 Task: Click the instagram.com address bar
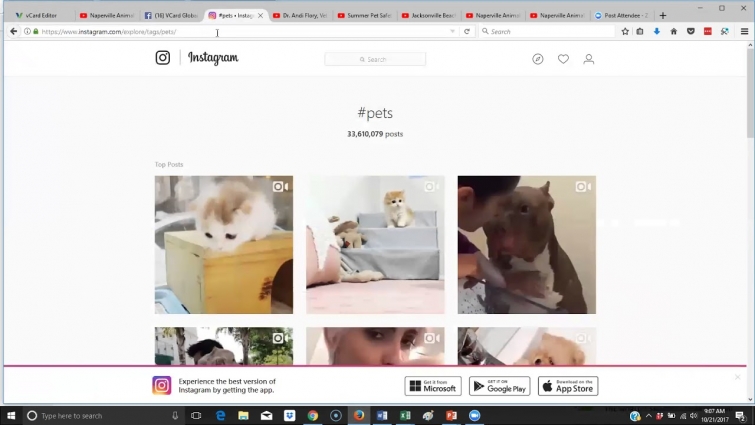[241, 31]
